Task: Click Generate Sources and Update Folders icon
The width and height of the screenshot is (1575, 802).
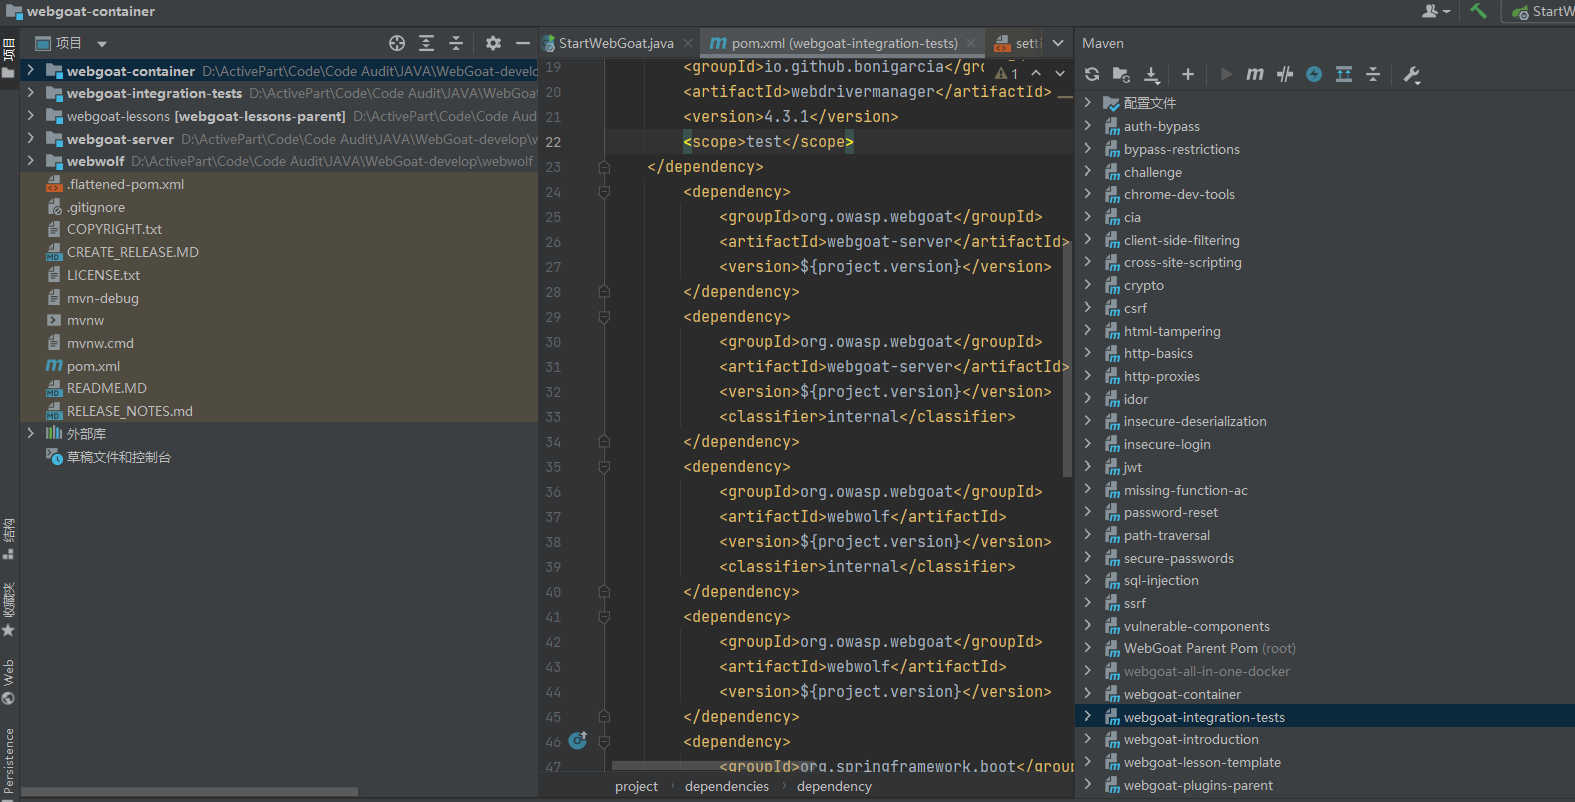Action: (1121, 74)
